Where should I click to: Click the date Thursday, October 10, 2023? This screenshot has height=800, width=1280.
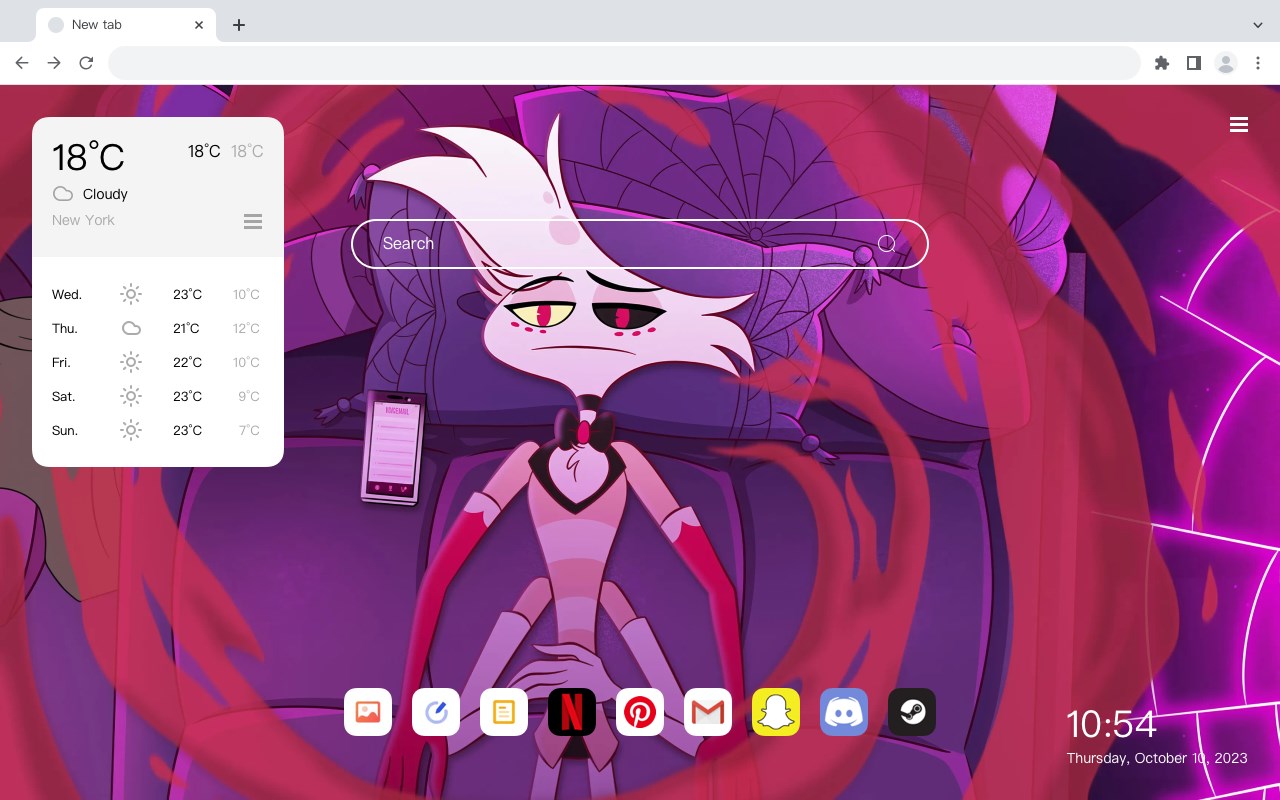click(1157, 758)
